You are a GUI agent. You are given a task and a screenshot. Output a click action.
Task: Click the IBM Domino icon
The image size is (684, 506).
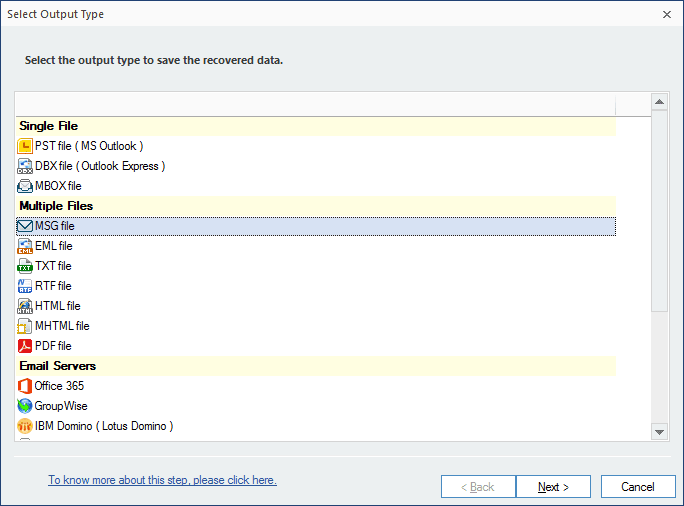coord(25,426)
